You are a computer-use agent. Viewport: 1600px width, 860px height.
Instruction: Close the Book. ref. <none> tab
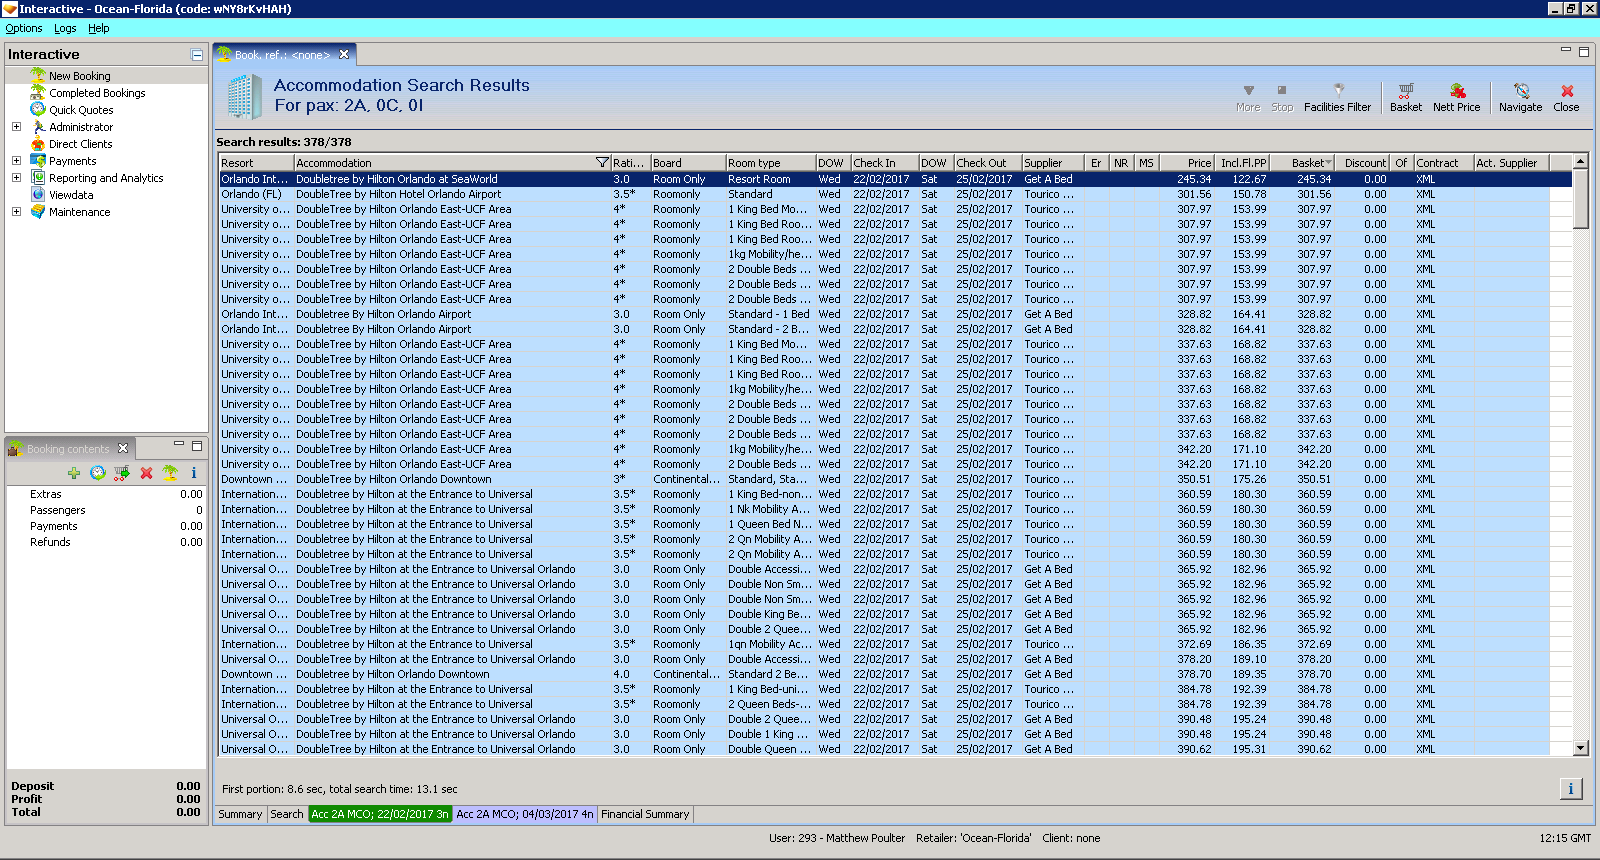(344, 55)
